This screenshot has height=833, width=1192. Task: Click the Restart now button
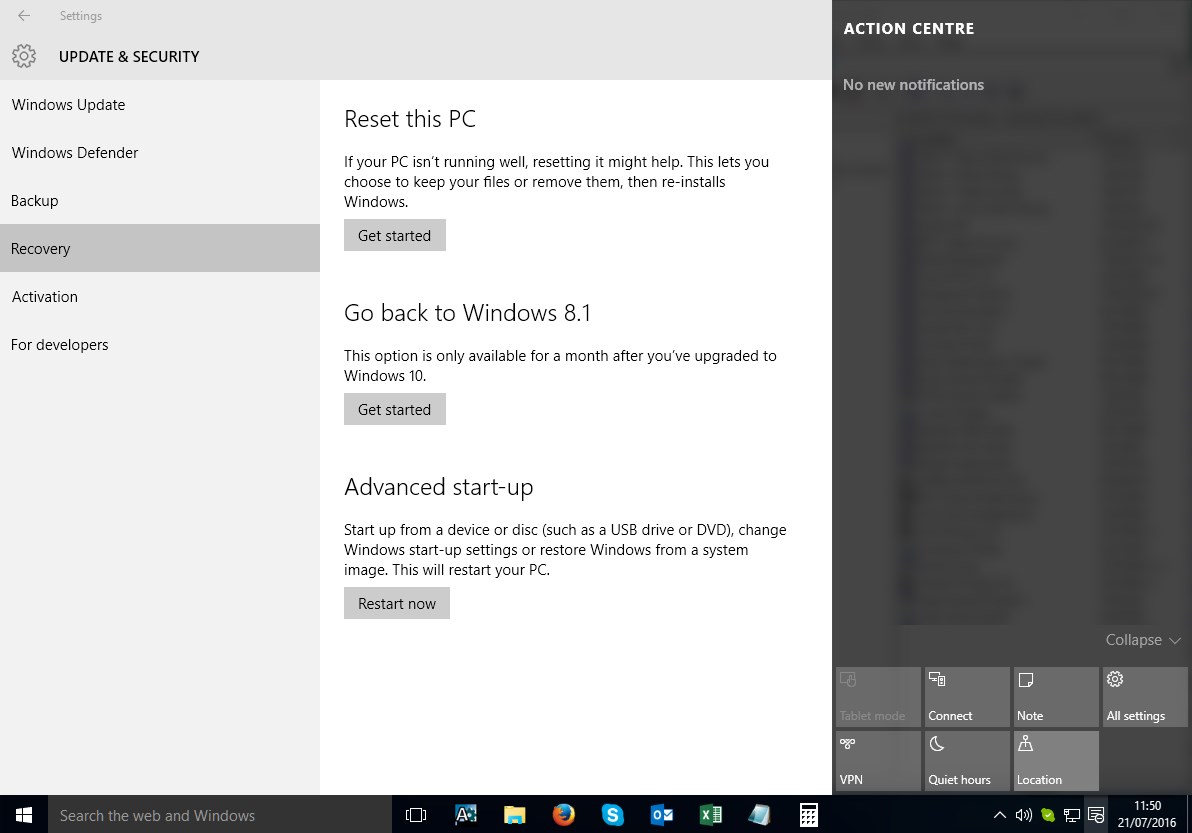[x=397, y=603]
